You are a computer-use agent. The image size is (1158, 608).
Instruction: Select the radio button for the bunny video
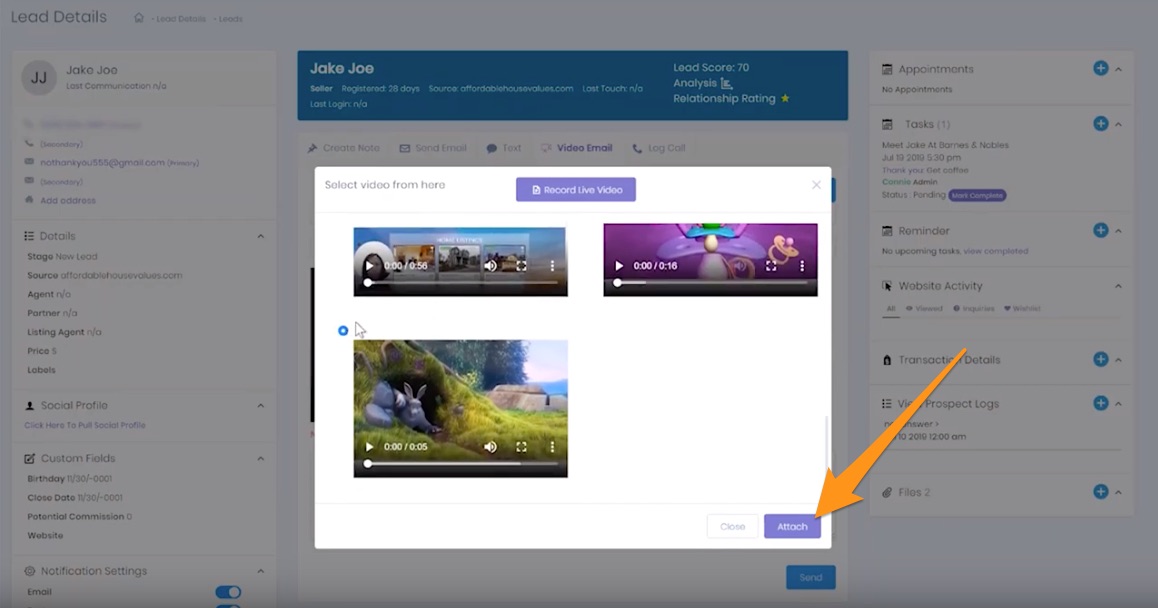click(343, 331)
